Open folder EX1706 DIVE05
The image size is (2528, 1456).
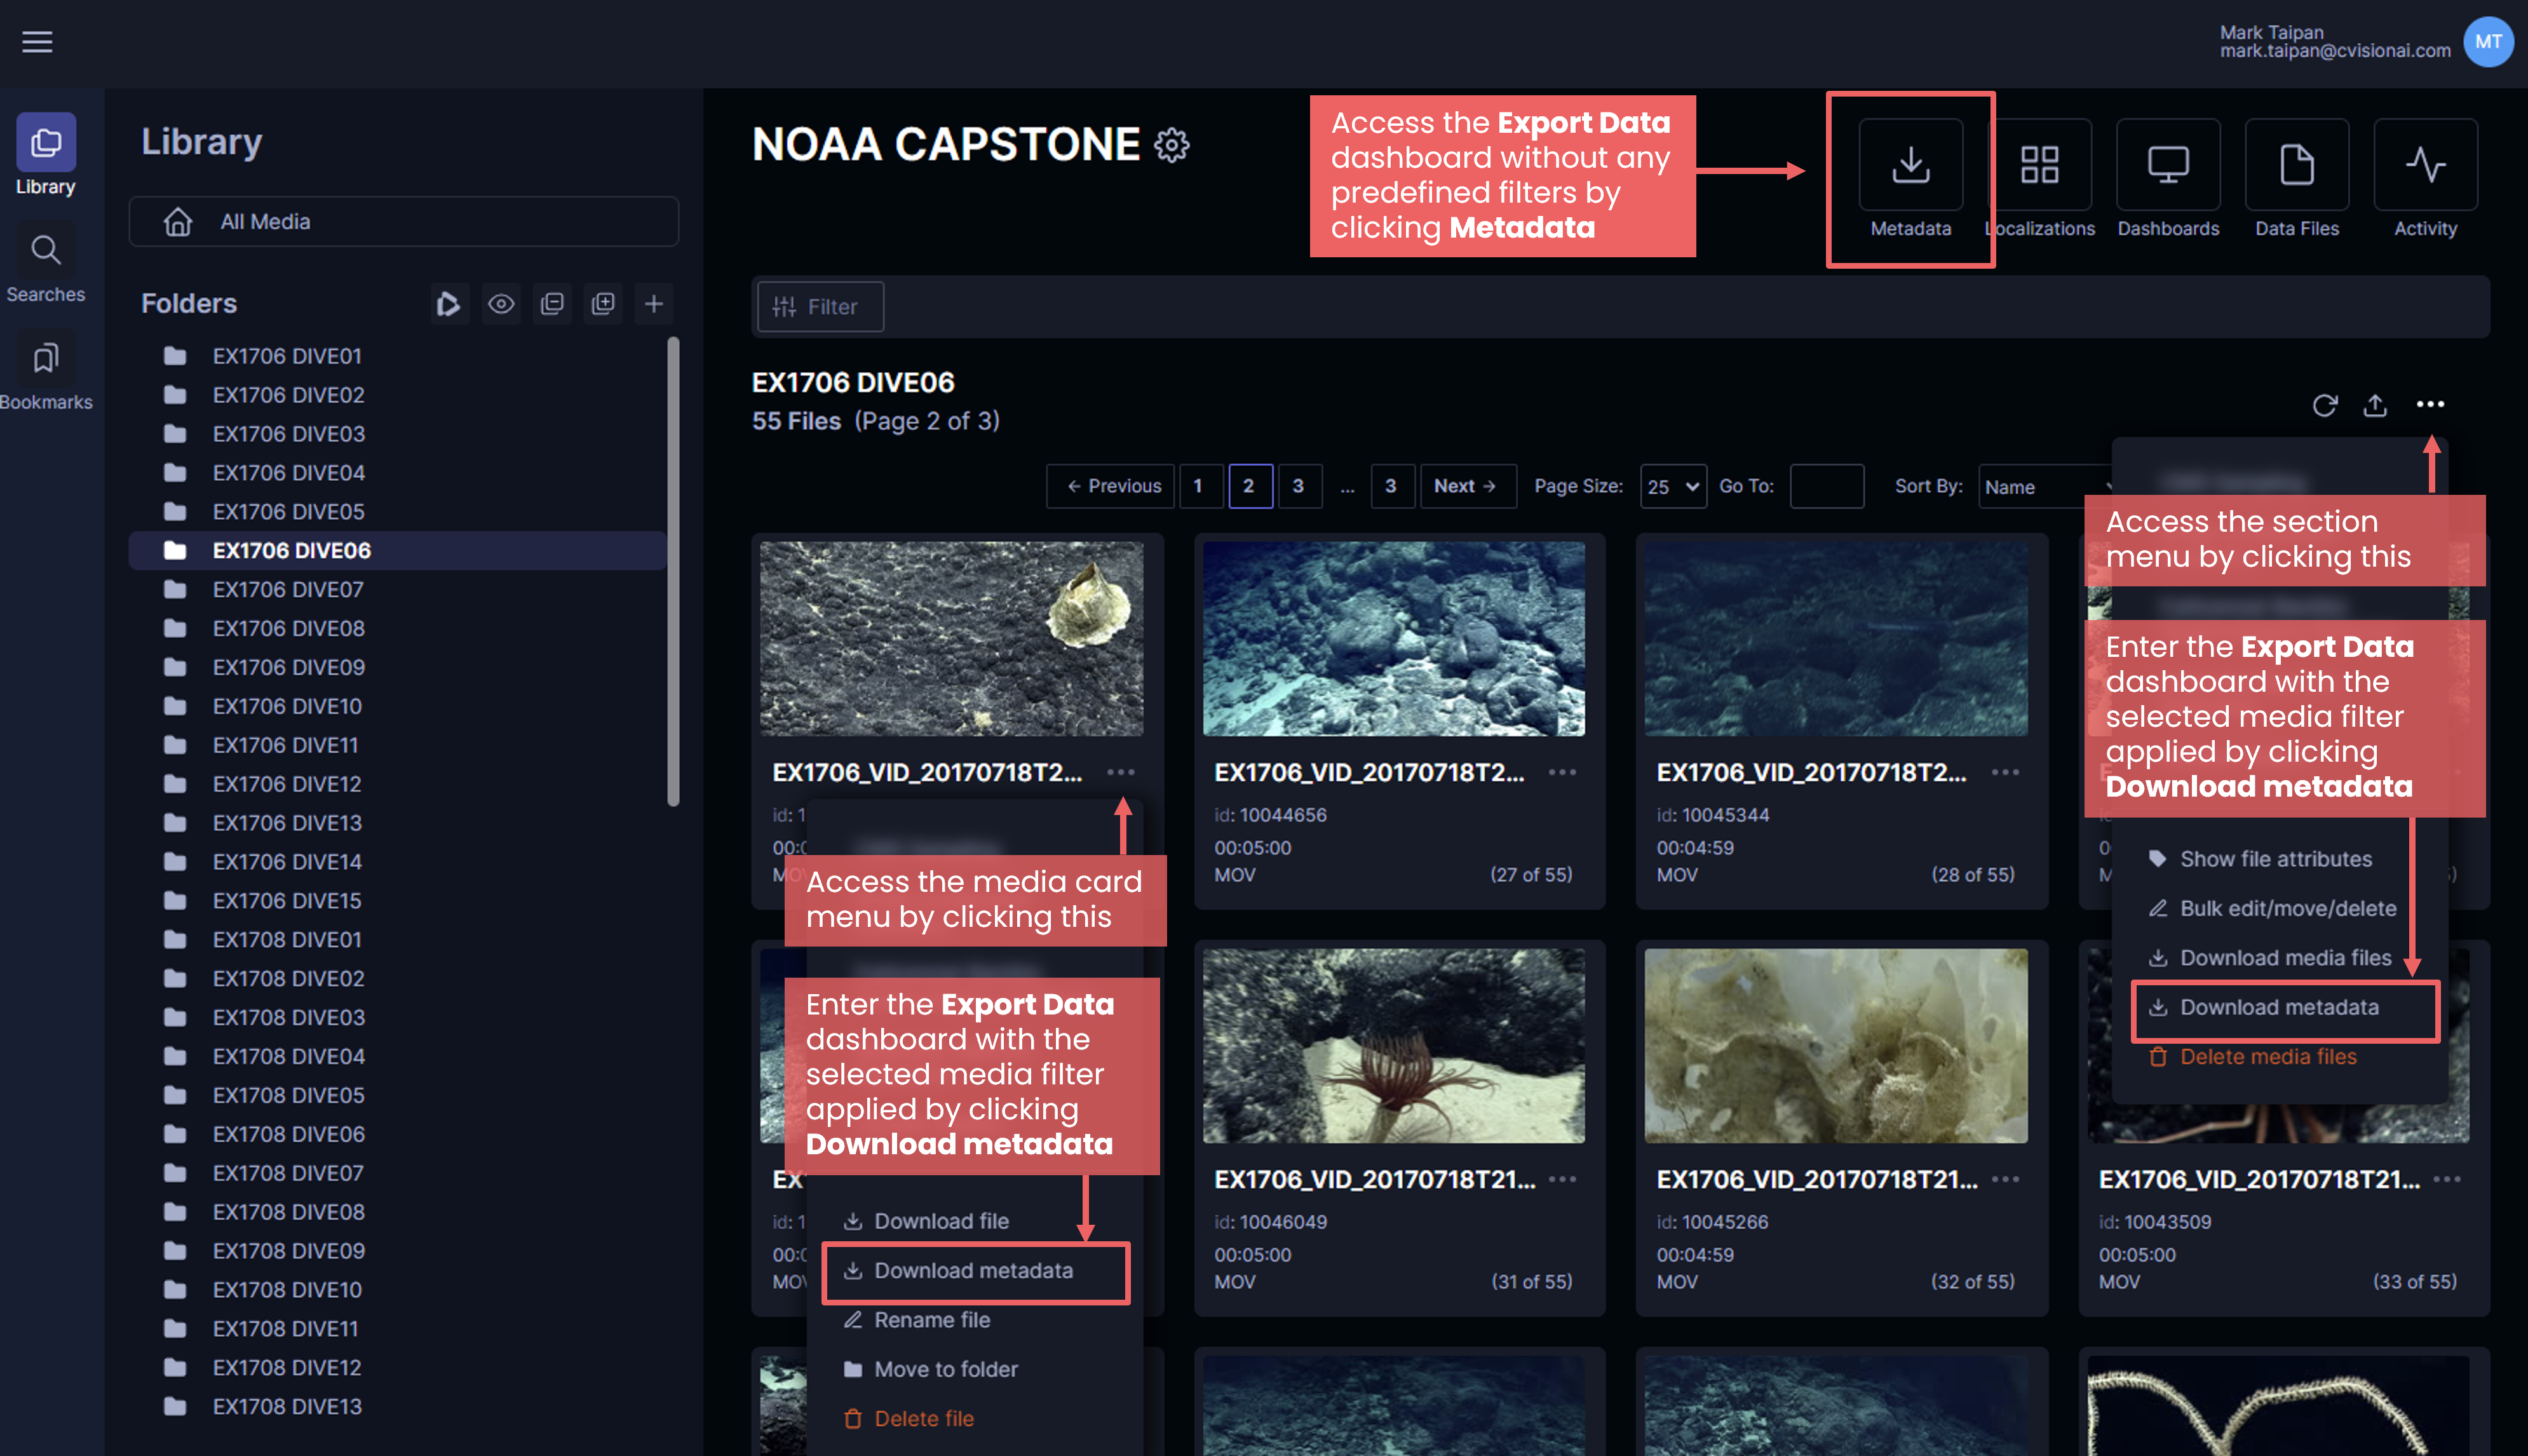[398, 511]
